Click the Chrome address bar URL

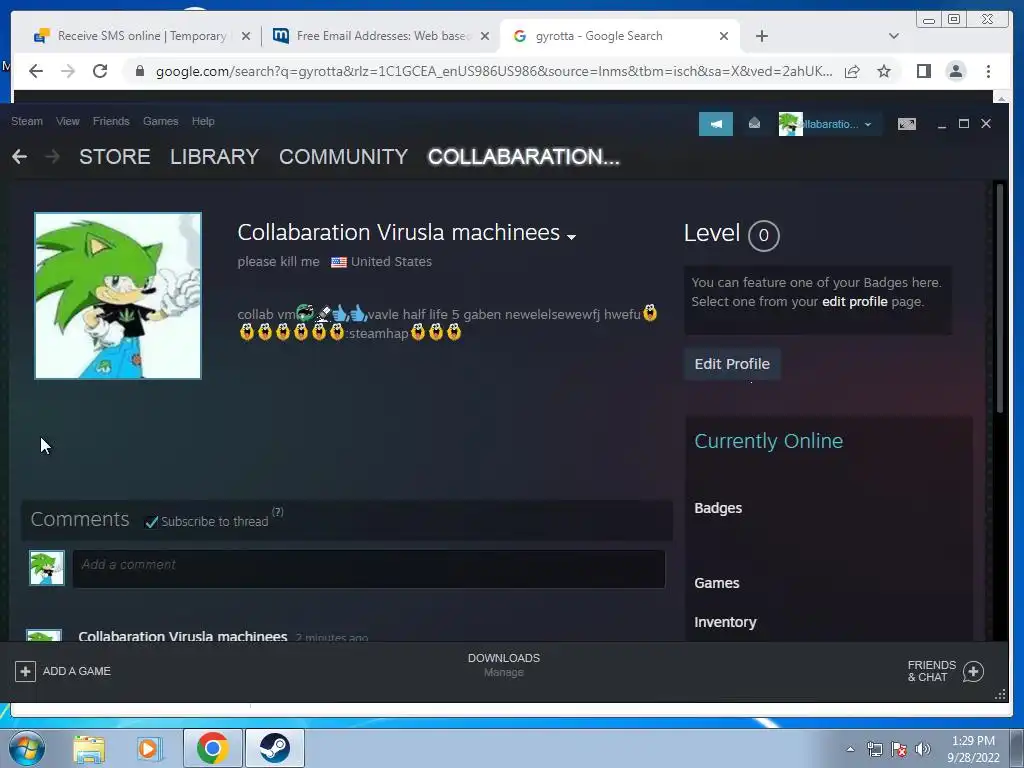tap(494, 71)
